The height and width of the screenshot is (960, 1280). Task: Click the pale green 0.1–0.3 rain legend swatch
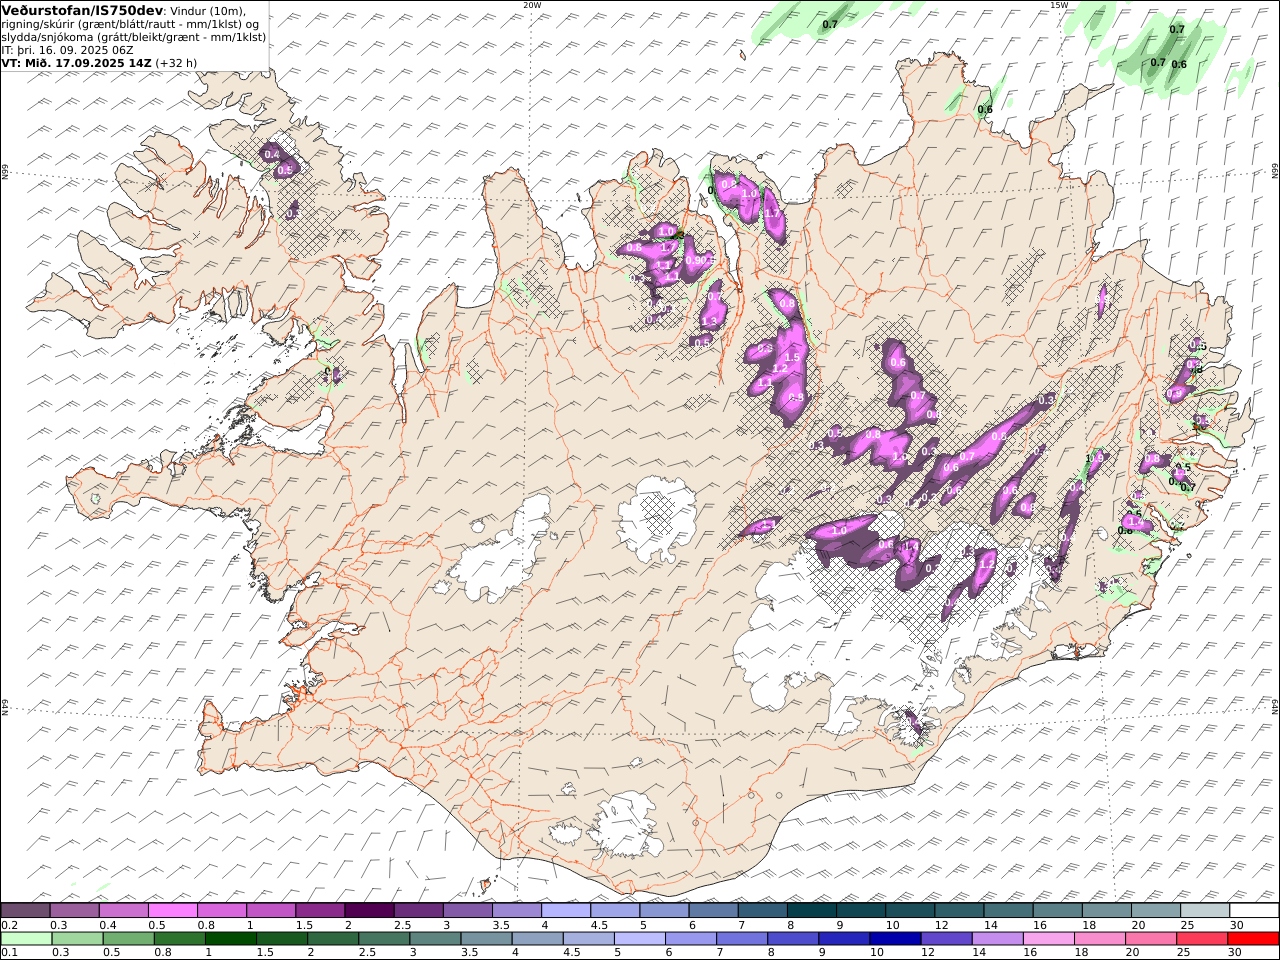27,938
